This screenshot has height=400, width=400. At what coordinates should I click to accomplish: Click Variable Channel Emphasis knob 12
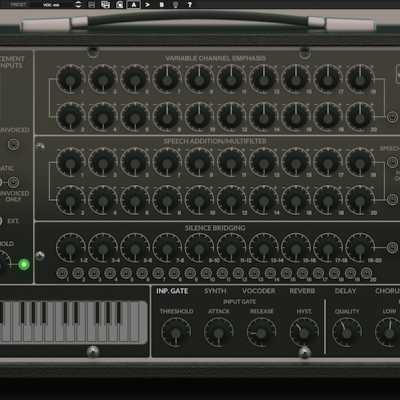point(231,117)
